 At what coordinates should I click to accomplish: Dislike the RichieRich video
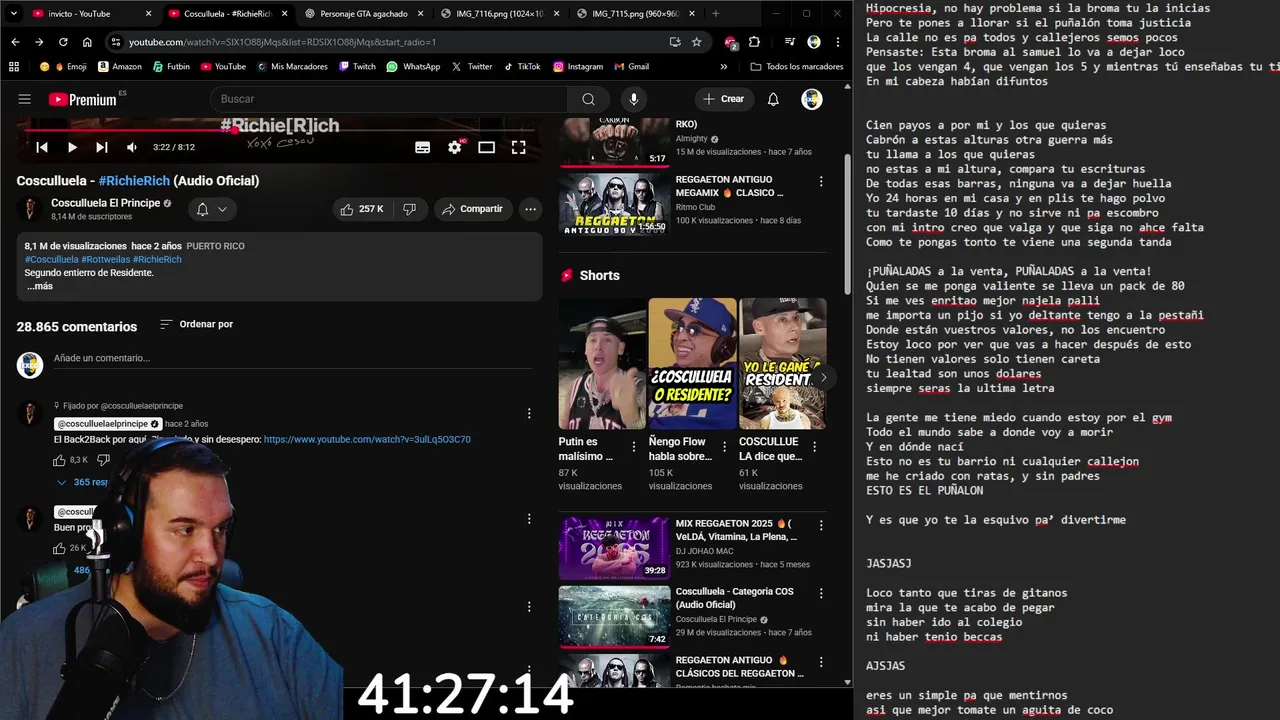pos(409,209)
